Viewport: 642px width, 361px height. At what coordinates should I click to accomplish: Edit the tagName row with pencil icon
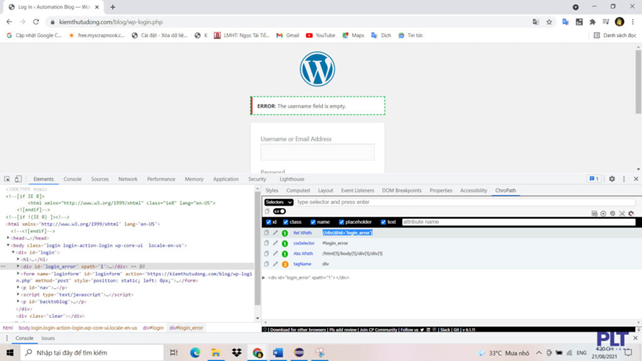pyautogui.click(x=275, y=264)
